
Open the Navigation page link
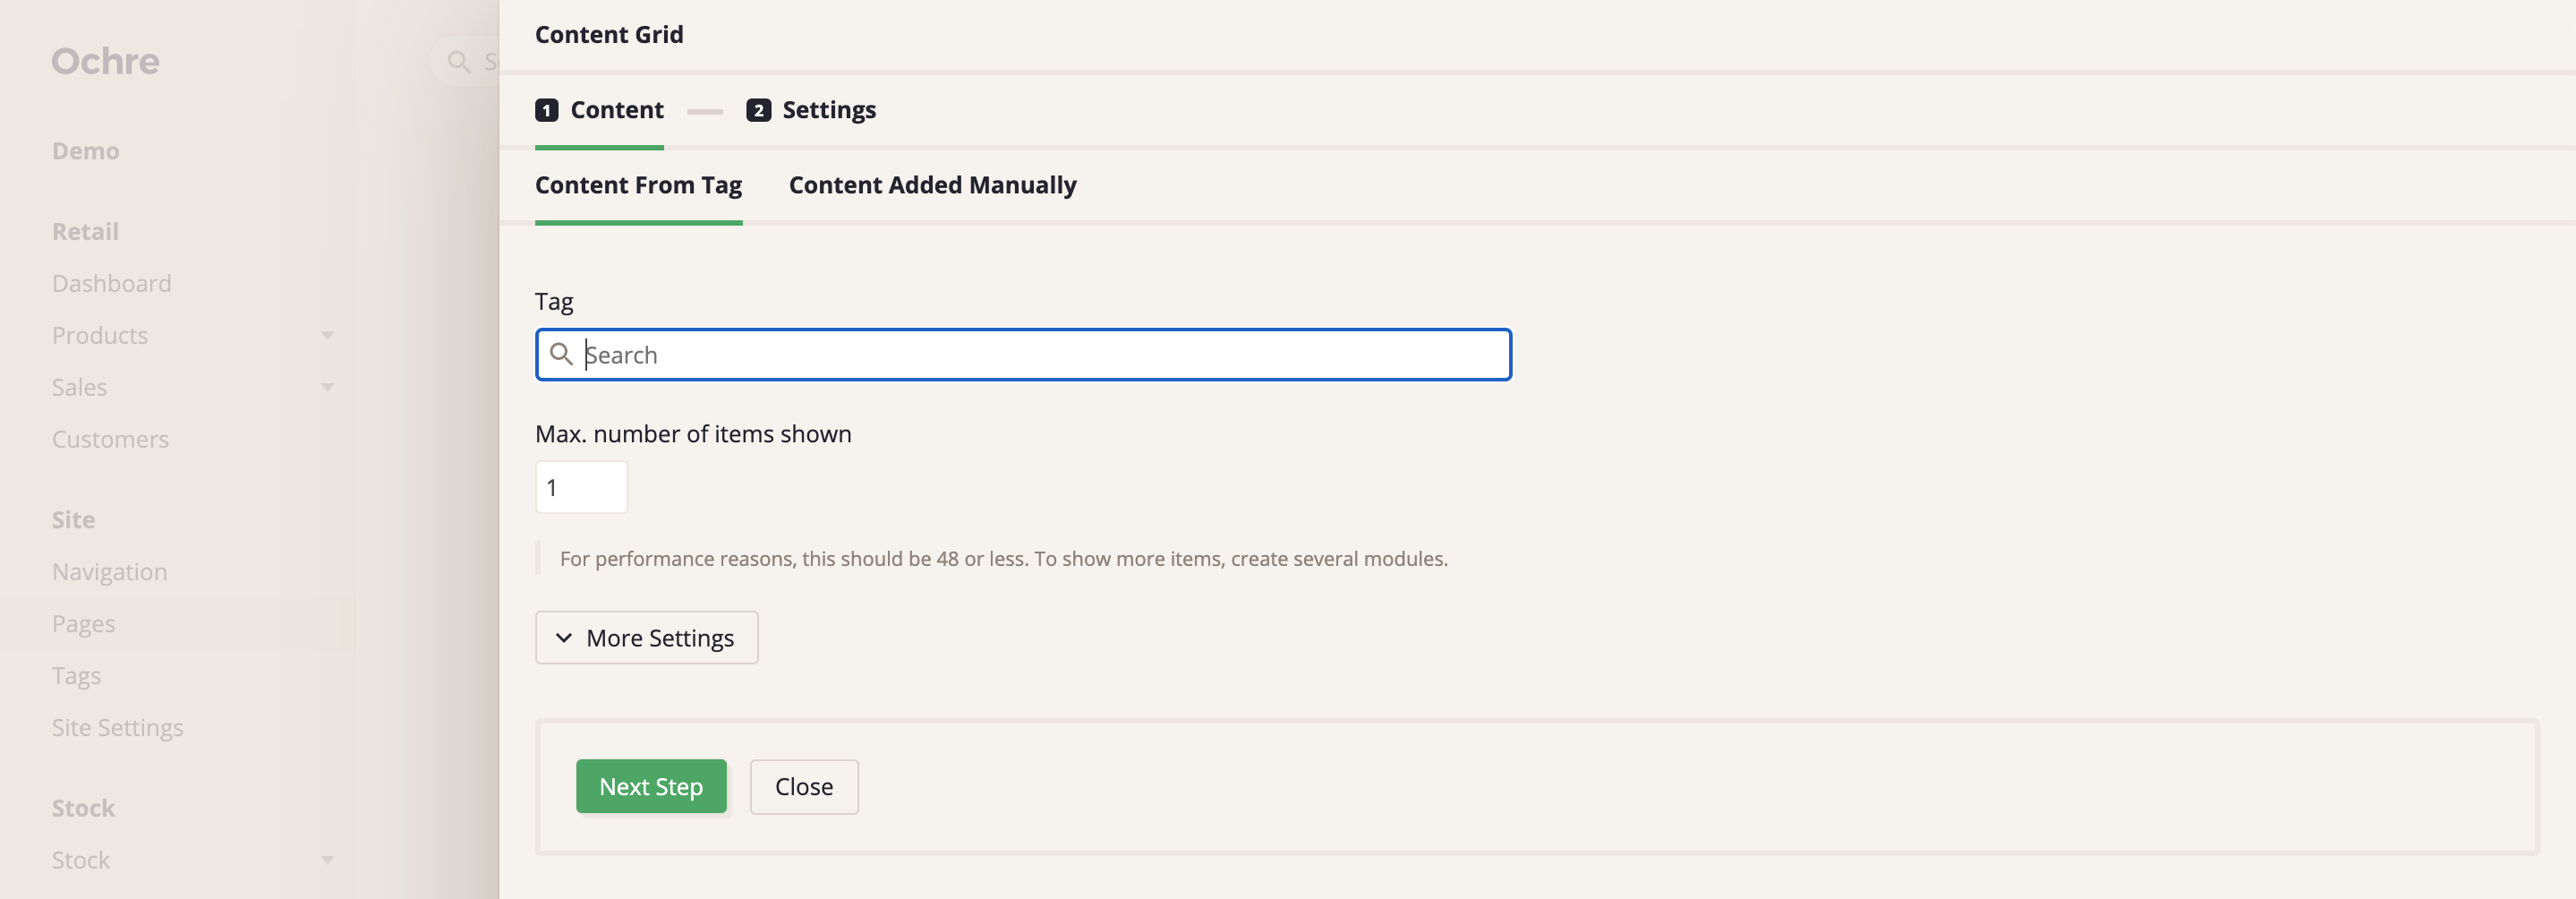pos(110,572)
